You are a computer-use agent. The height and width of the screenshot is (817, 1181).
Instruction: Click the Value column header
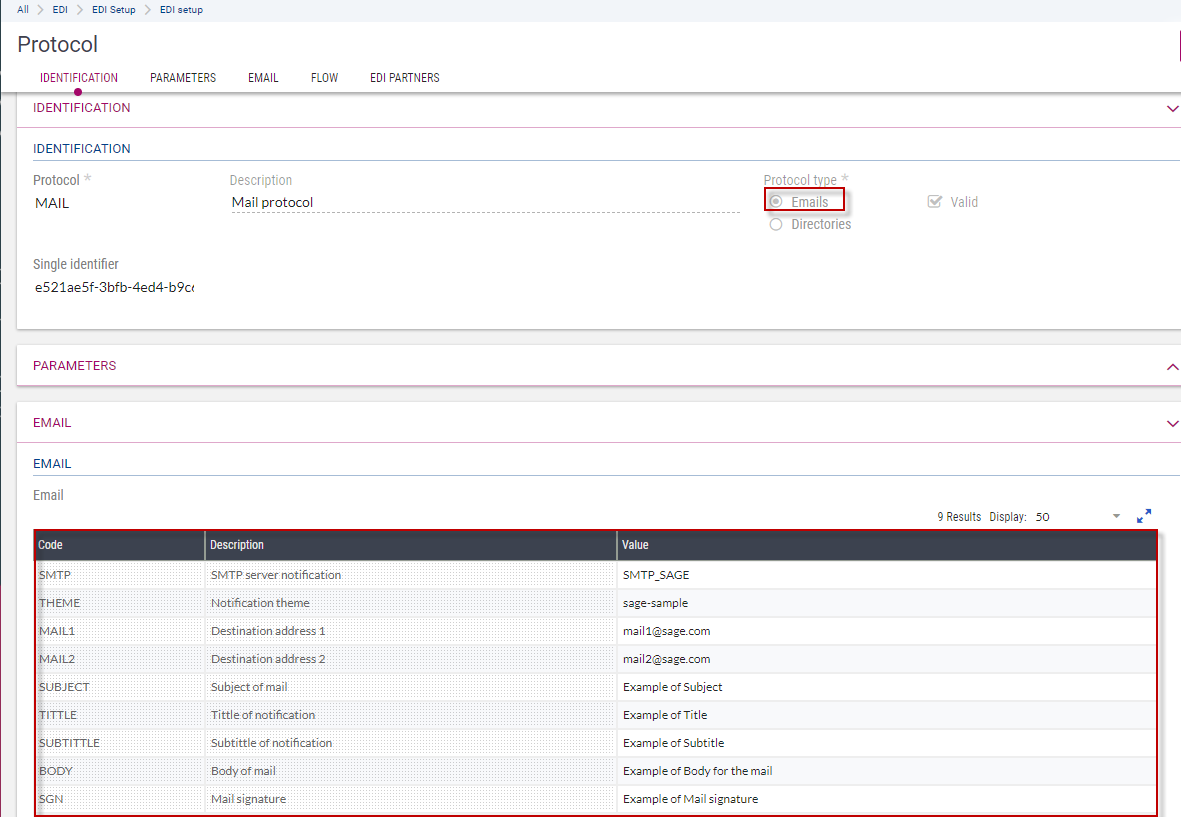636,545
